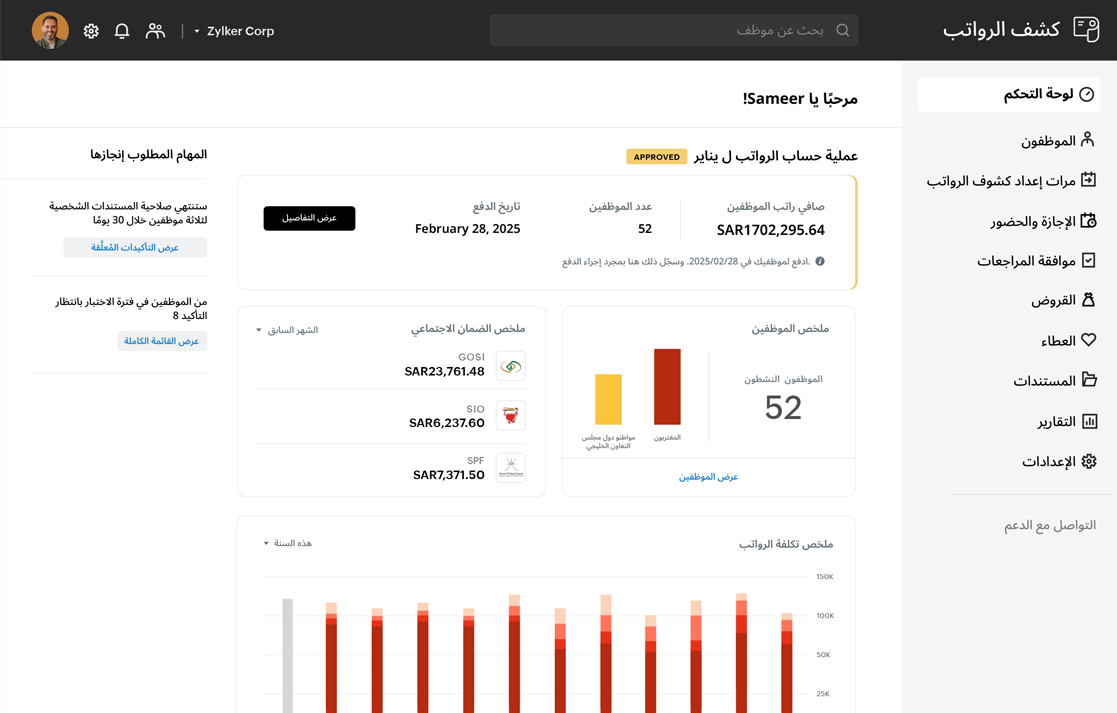Screen dimensions: 1117x713
Task: Open the المستندات documents folder icon
Action: coord(1090,378)
